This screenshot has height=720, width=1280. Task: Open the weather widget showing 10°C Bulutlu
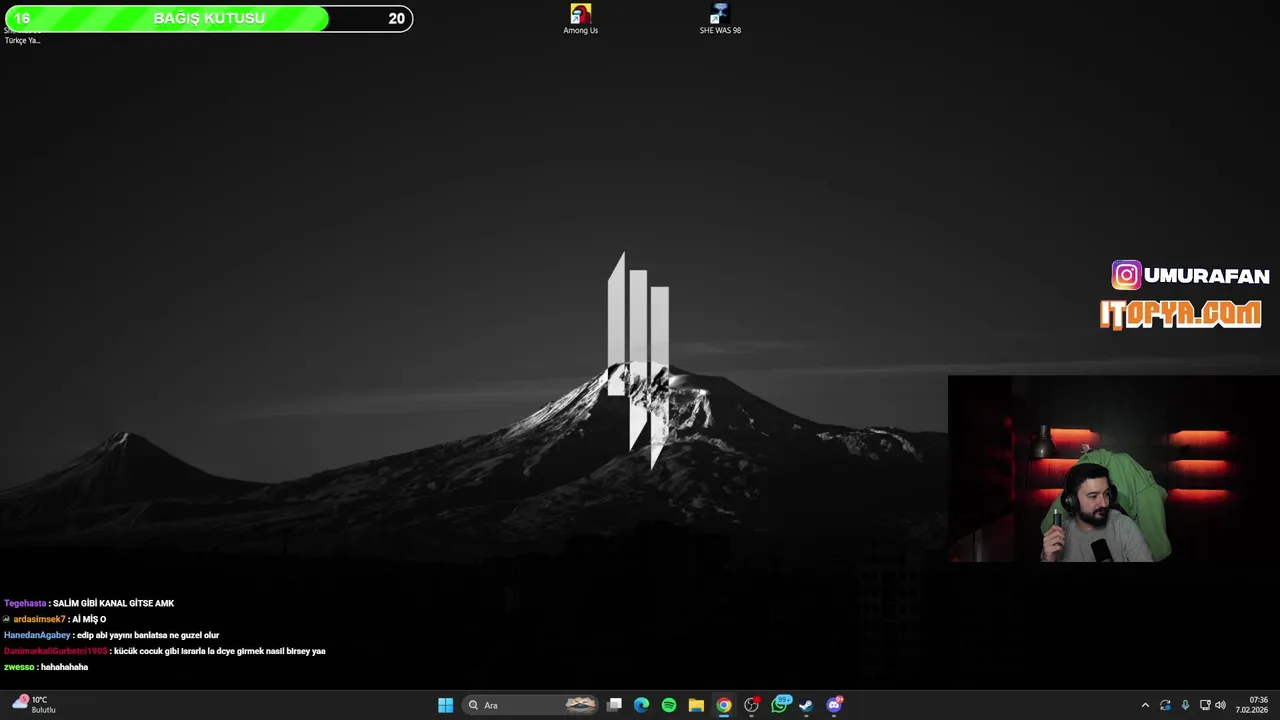(x=34, y=705)
